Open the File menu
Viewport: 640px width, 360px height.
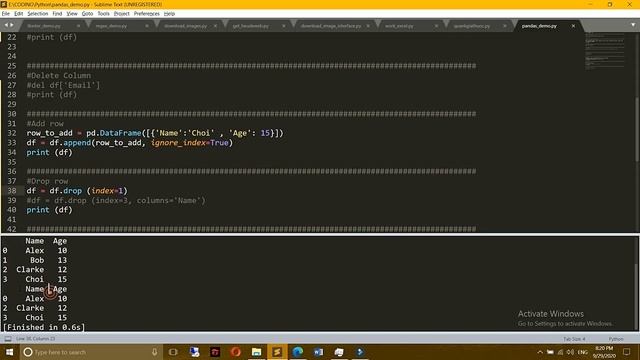pyautogui.click(x=6, y=13)
